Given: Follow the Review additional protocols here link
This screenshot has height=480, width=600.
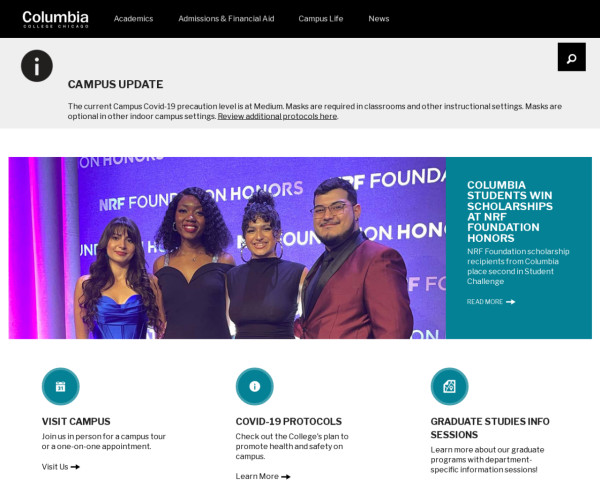Looking at the screenshot, I should [277, 116].
